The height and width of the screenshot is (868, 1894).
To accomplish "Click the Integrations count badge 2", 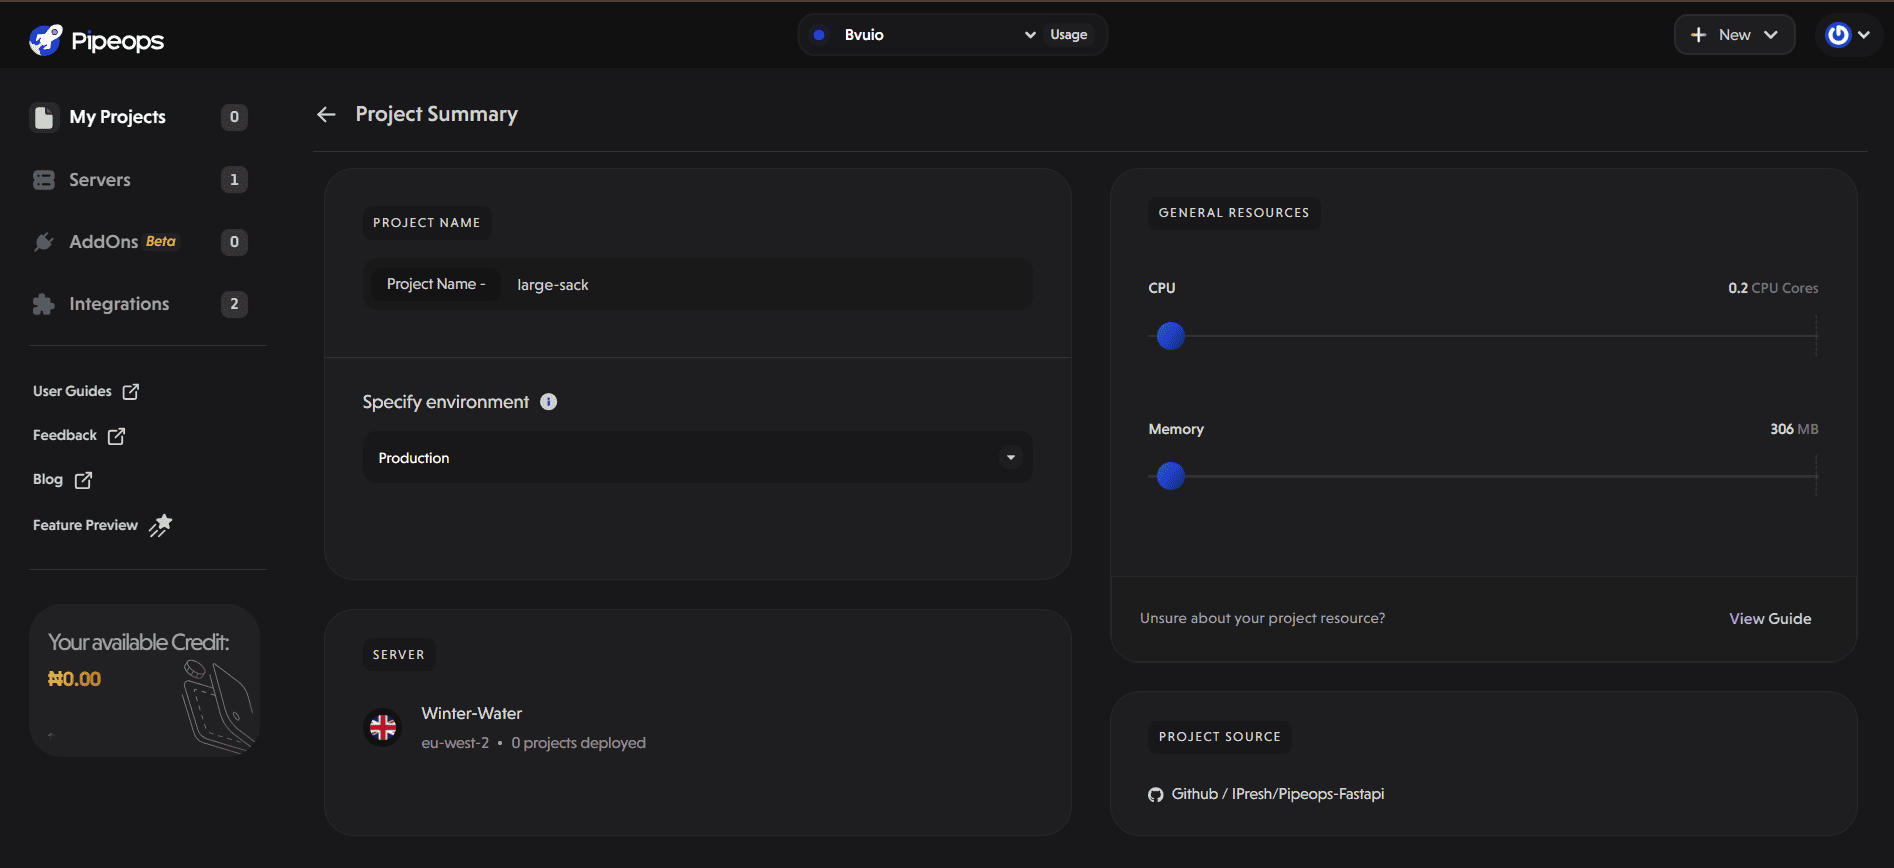I will tap(234, 304).
